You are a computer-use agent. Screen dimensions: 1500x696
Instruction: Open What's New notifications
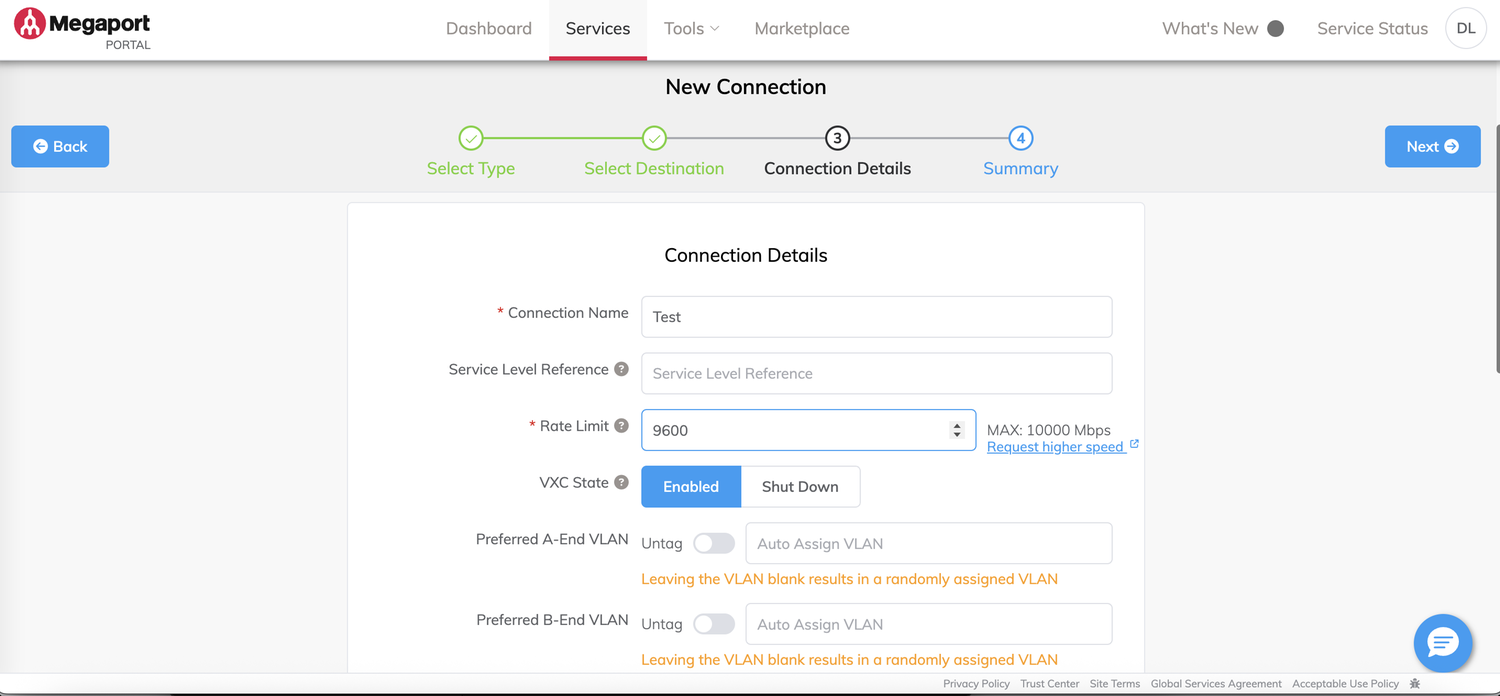1222,29
